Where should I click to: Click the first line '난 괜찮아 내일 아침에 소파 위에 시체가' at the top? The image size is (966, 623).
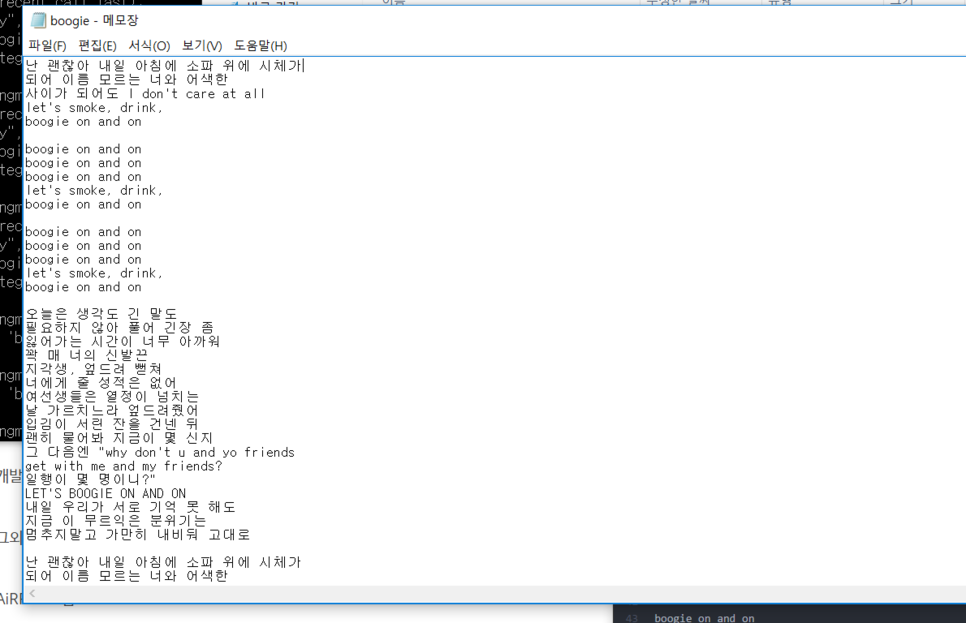pyautogui.click(x=163, y=66)
